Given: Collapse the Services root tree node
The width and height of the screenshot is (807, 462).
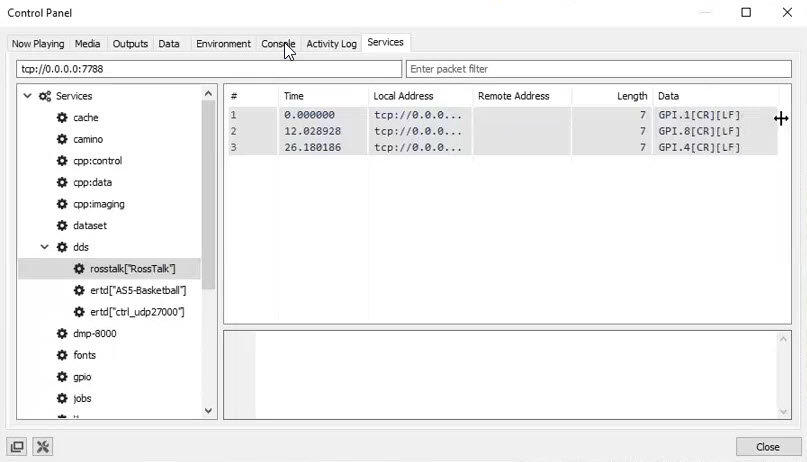Looking at the screenshot, I should pyautogui.click(x=26, y=96).
